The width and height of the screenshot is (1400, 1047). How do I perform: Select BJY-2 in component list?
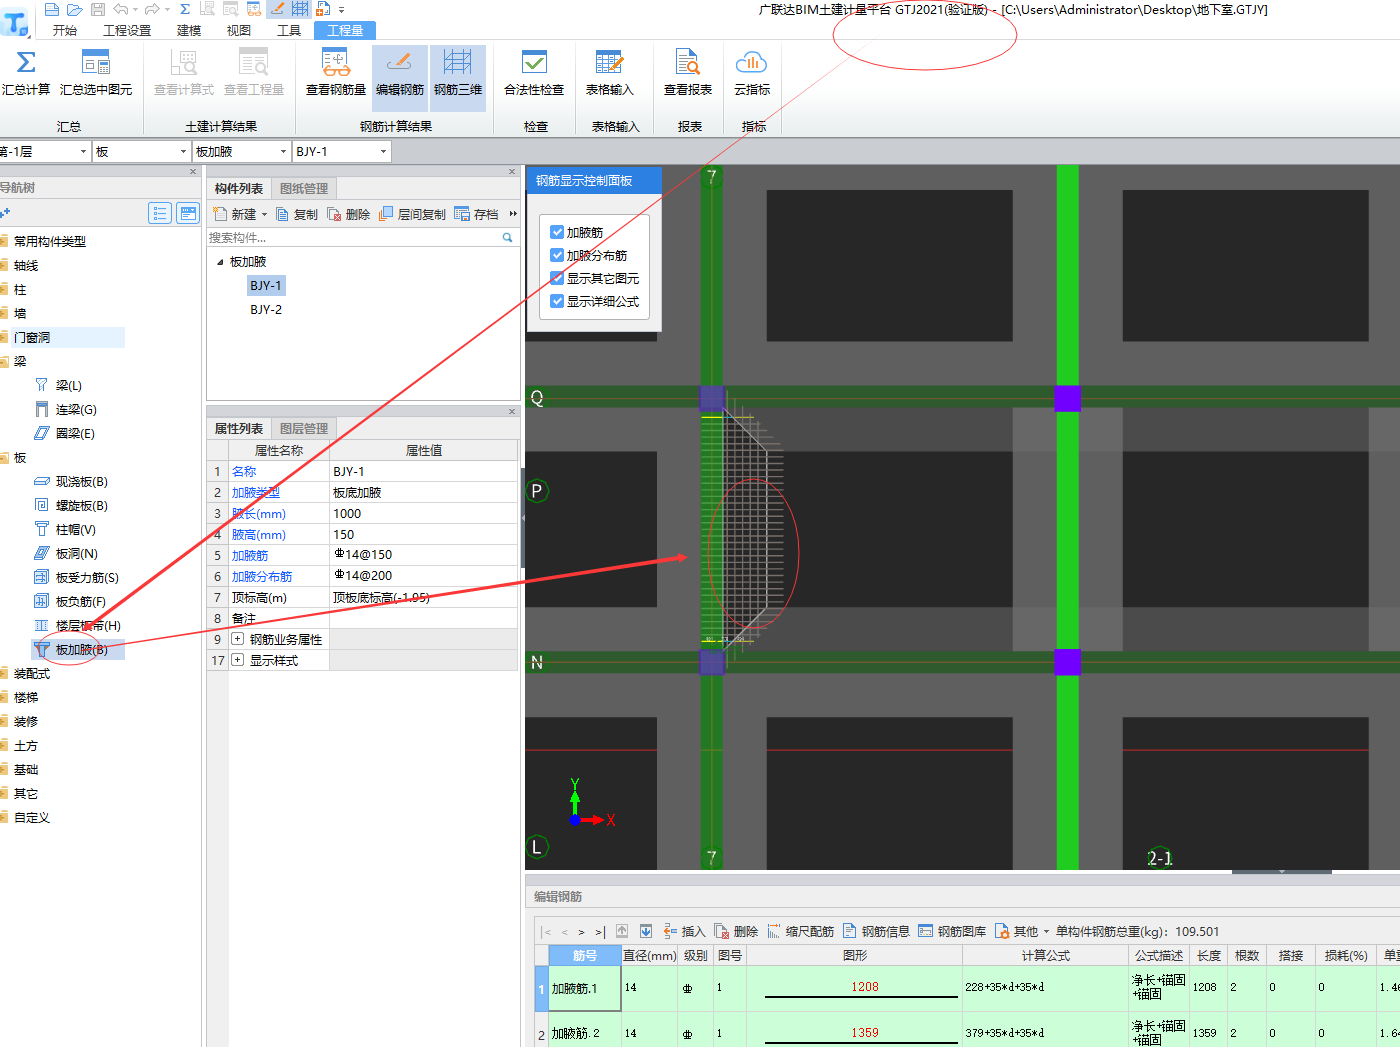click(x=266, y=310)
